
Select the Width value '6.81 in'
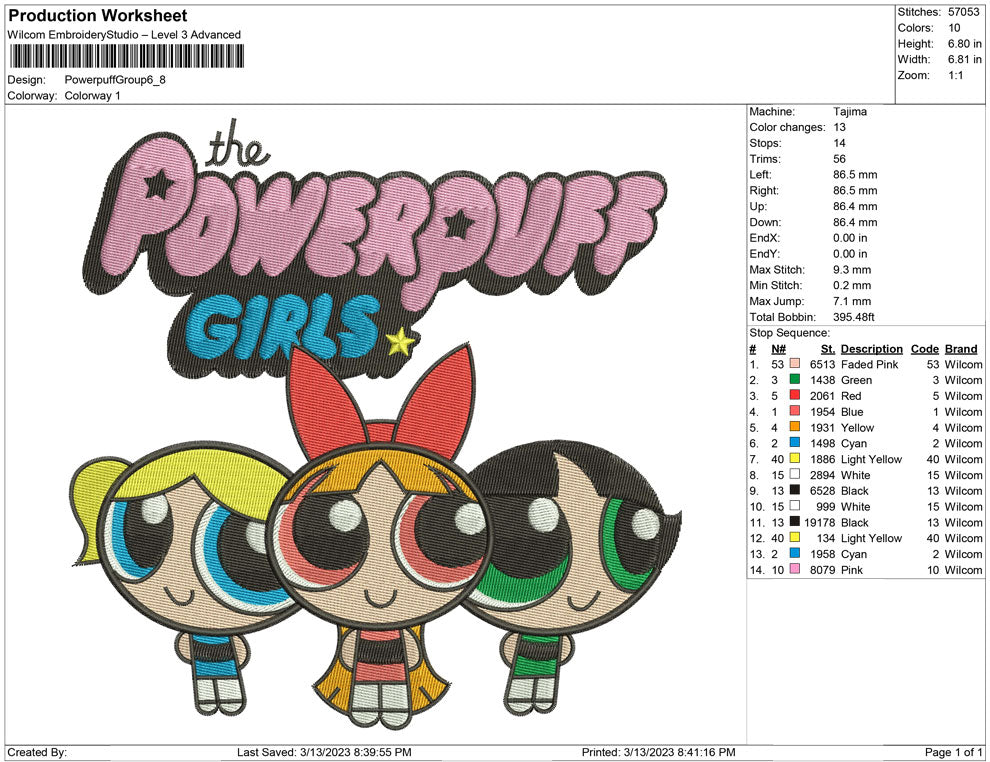(965, 59)
